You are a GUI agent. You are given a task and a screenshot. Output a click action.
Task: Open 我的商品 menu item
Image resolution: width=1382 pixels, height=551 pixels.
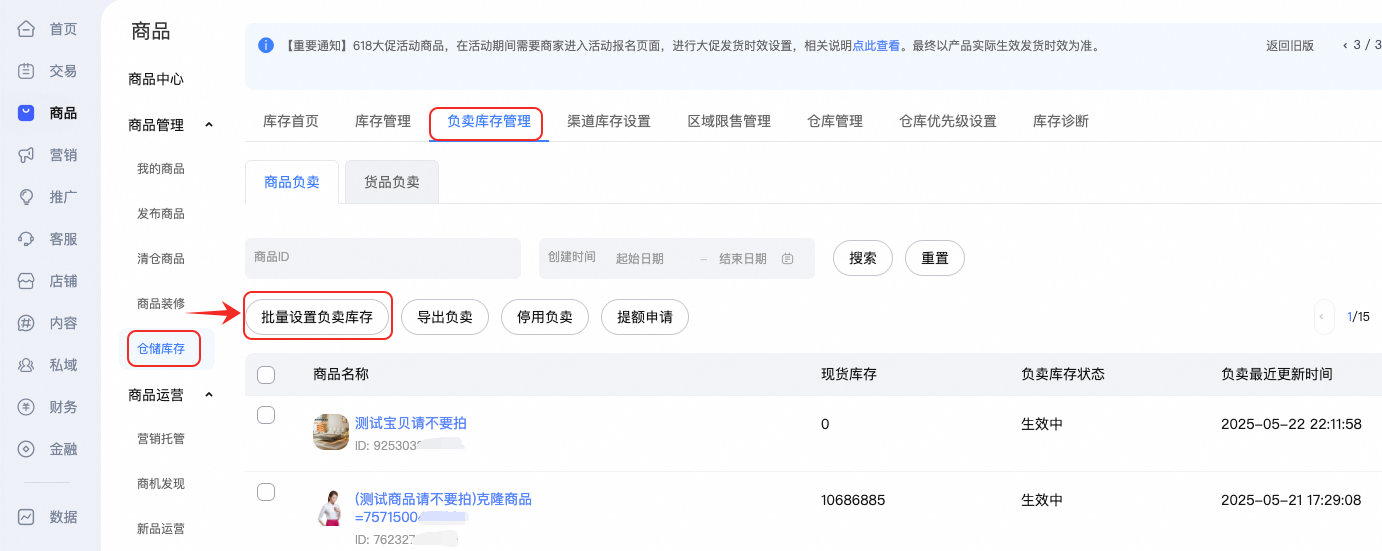[161, 169]
